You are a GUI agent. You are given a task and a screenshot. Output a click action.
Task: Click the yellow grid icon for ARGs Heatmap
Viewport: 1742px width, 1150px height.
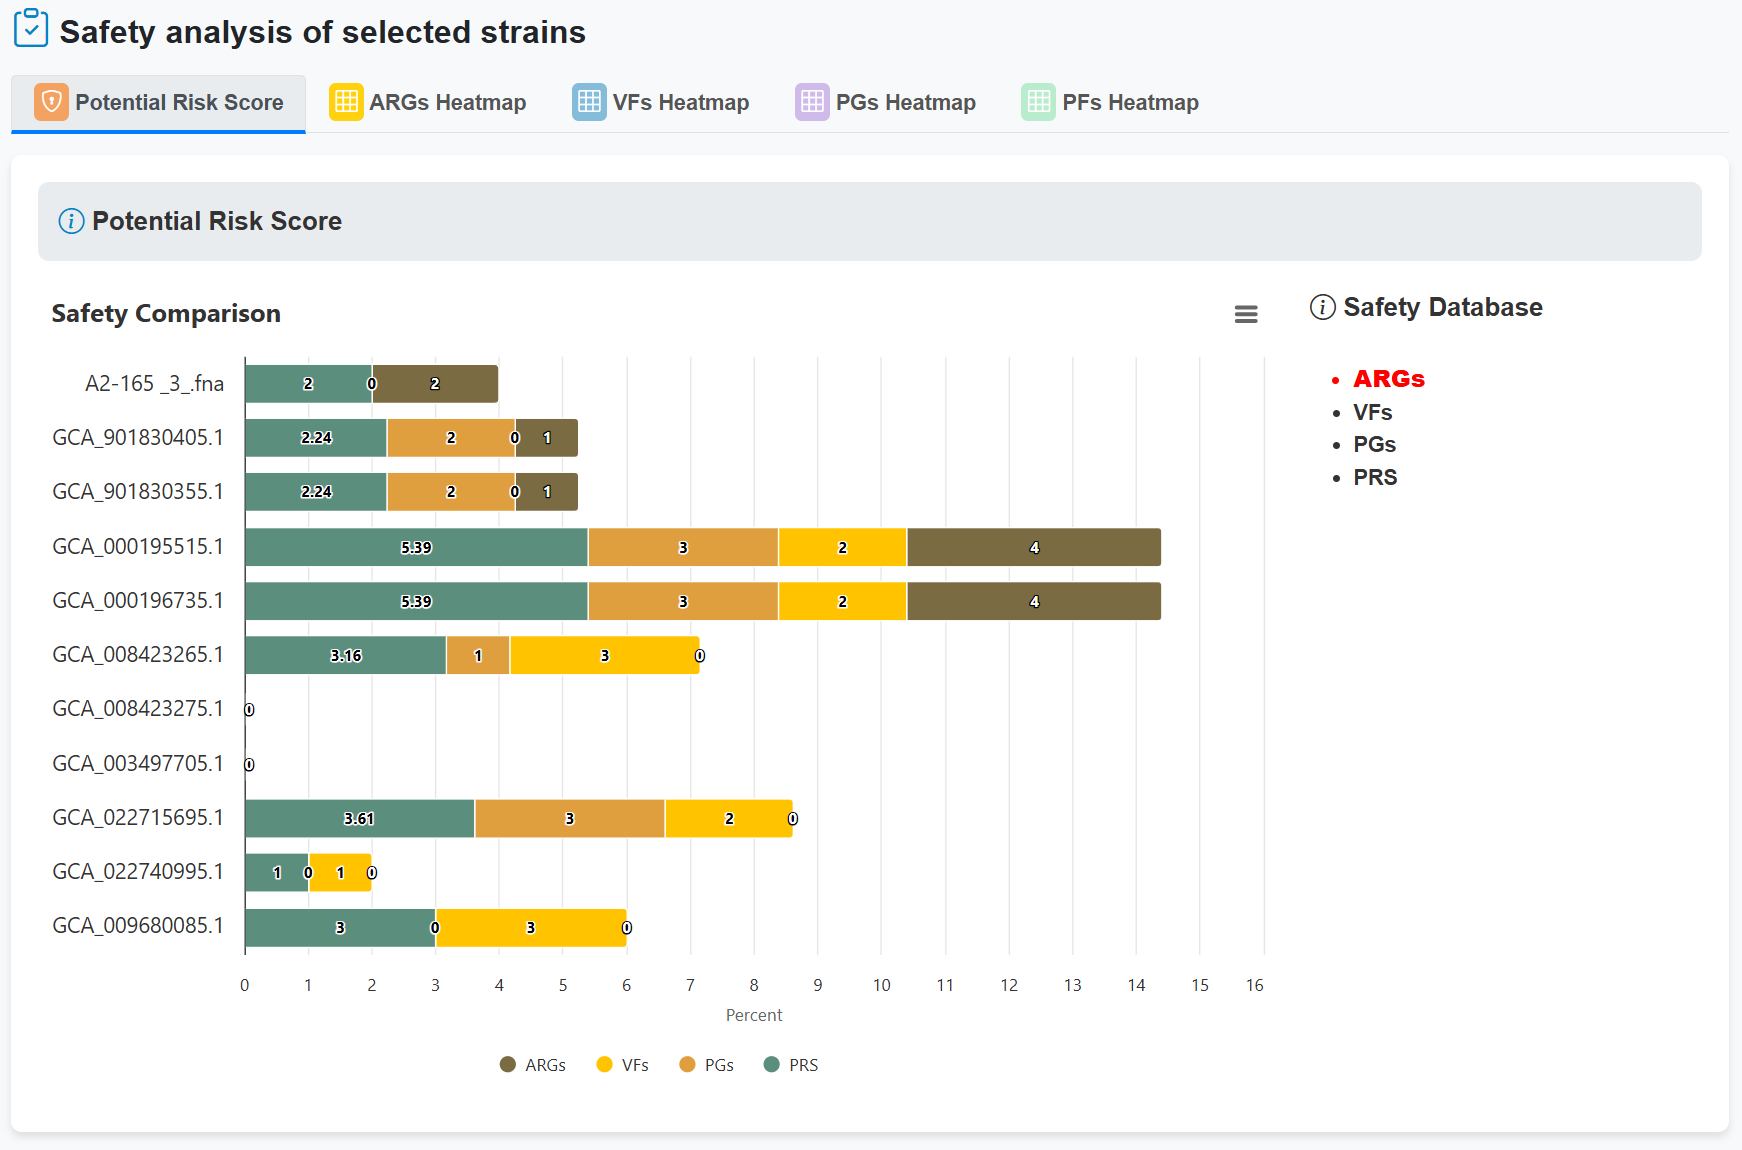click(x=346, y=102)
